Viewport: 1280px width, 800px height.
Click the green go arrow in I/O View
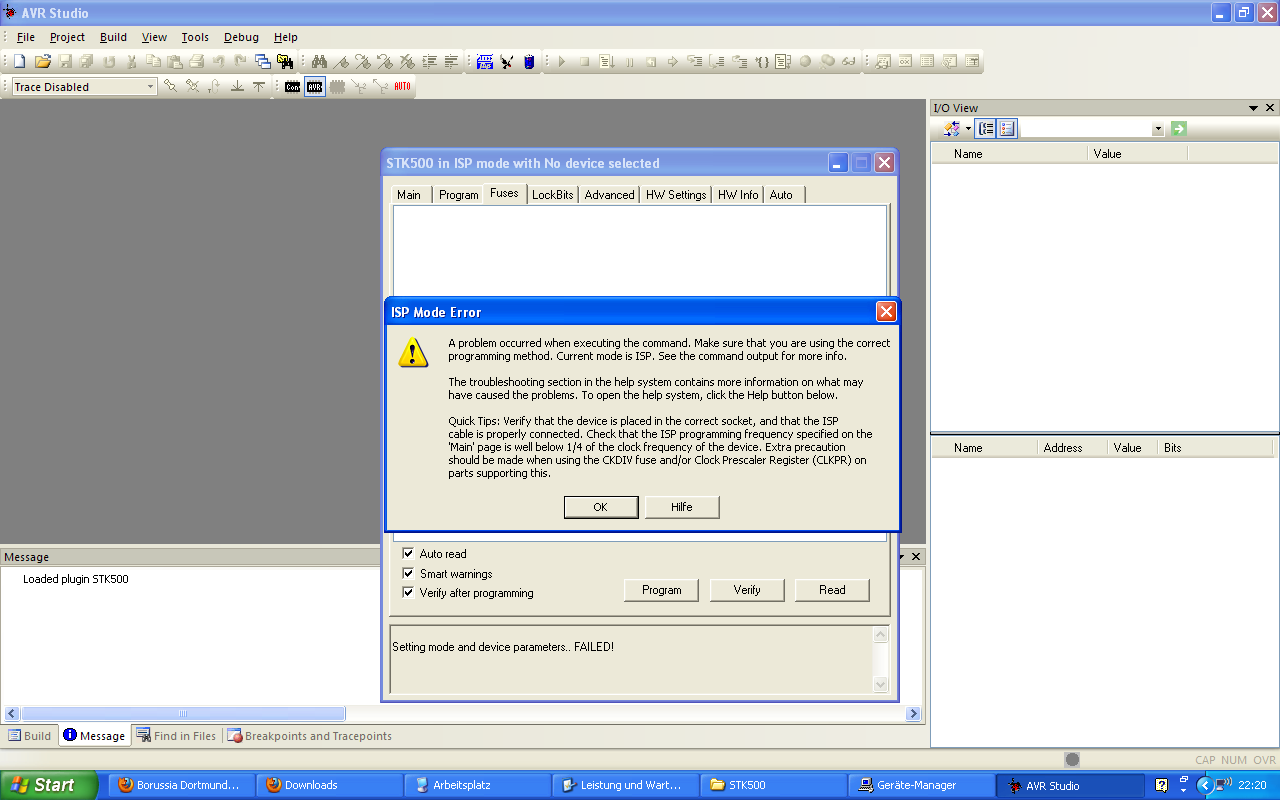coord(1179,128)
